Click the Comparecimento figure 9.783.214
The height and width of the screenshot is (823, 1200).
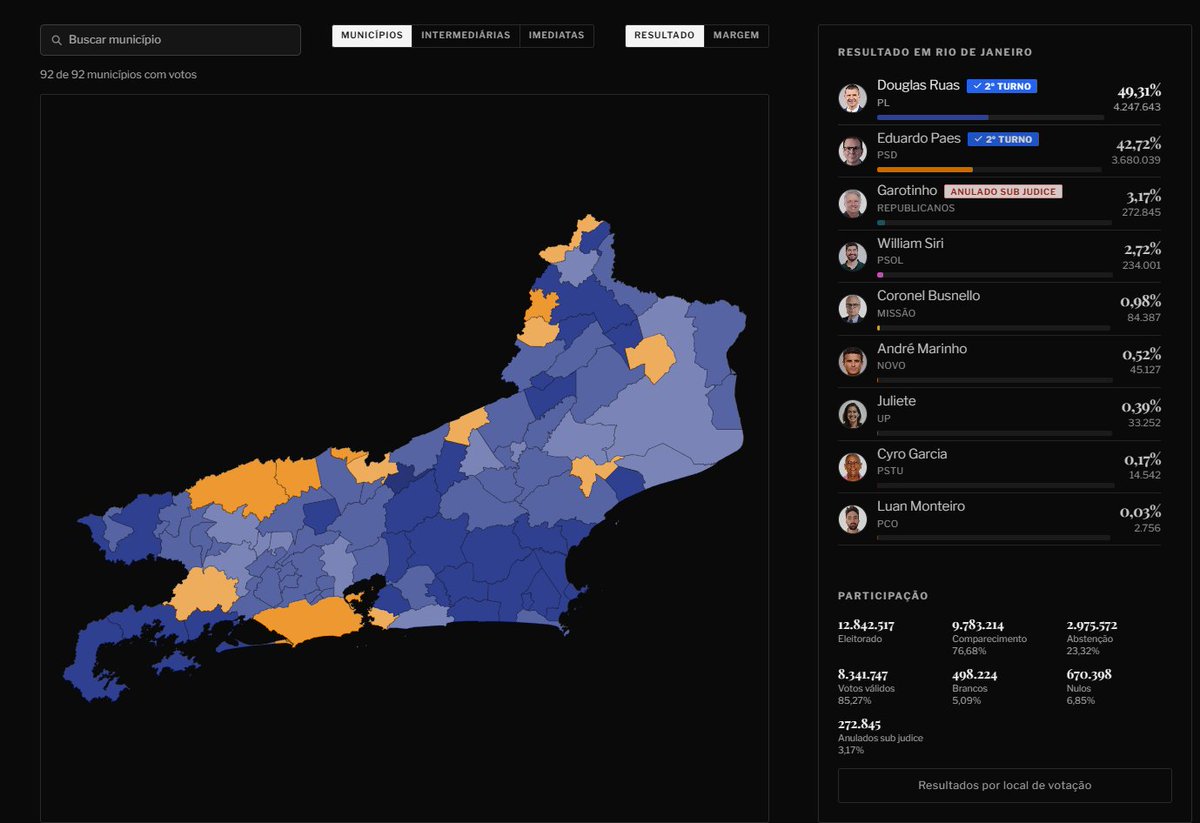(x=978, y=625)
